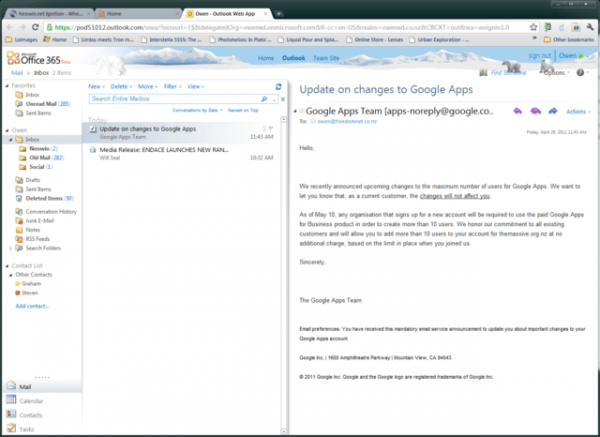Open the New dropdown menu
600x437 pixels.
tap(96, 86)
